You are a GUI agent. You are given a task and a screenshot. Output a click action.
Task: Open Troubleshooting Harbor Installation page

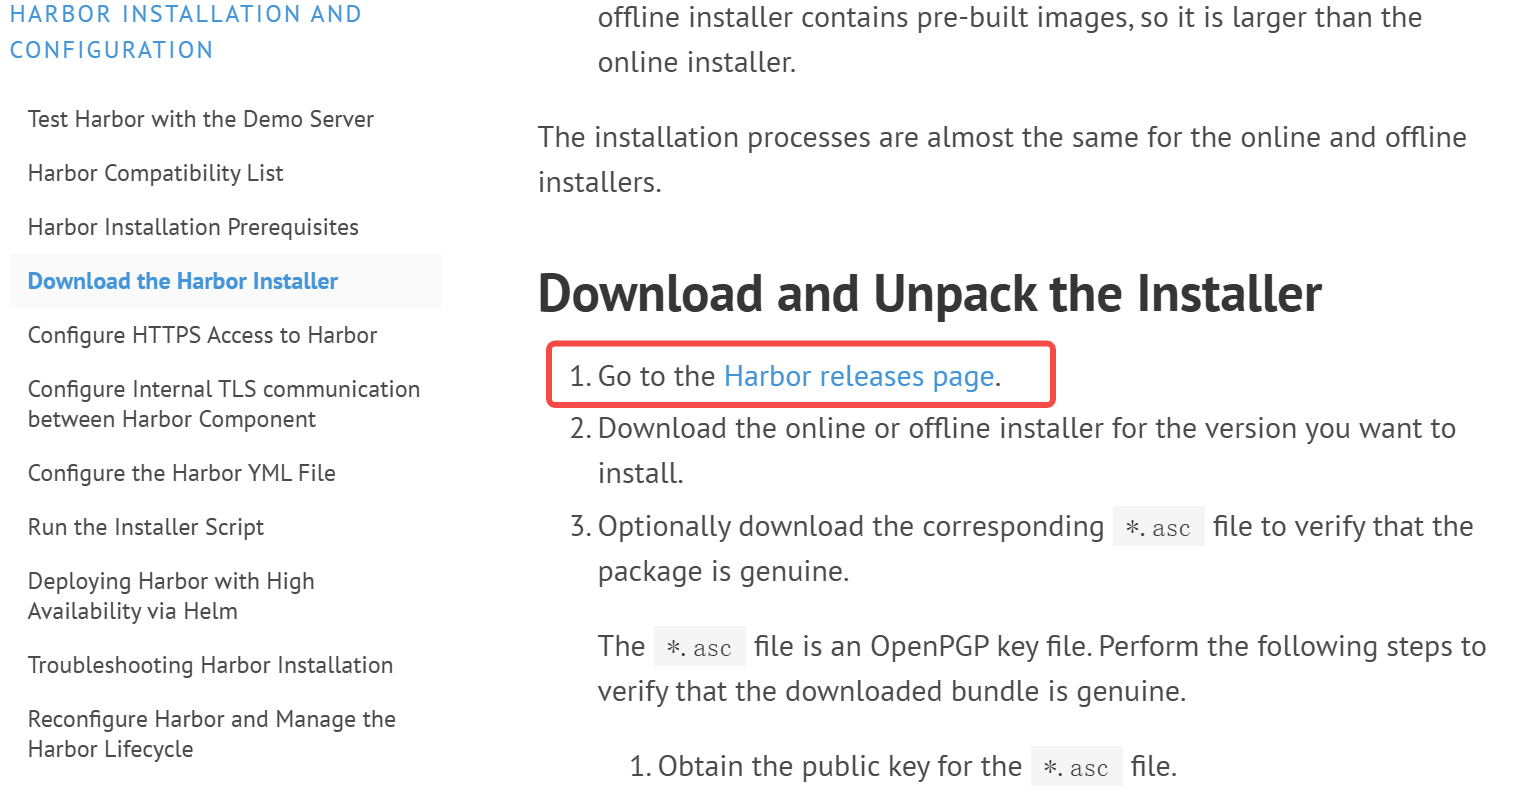210,665
